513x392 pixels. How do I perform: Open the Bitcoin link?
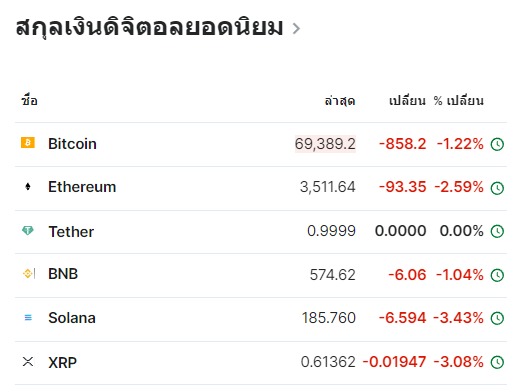pyautogui.click(x=72, y=144)
